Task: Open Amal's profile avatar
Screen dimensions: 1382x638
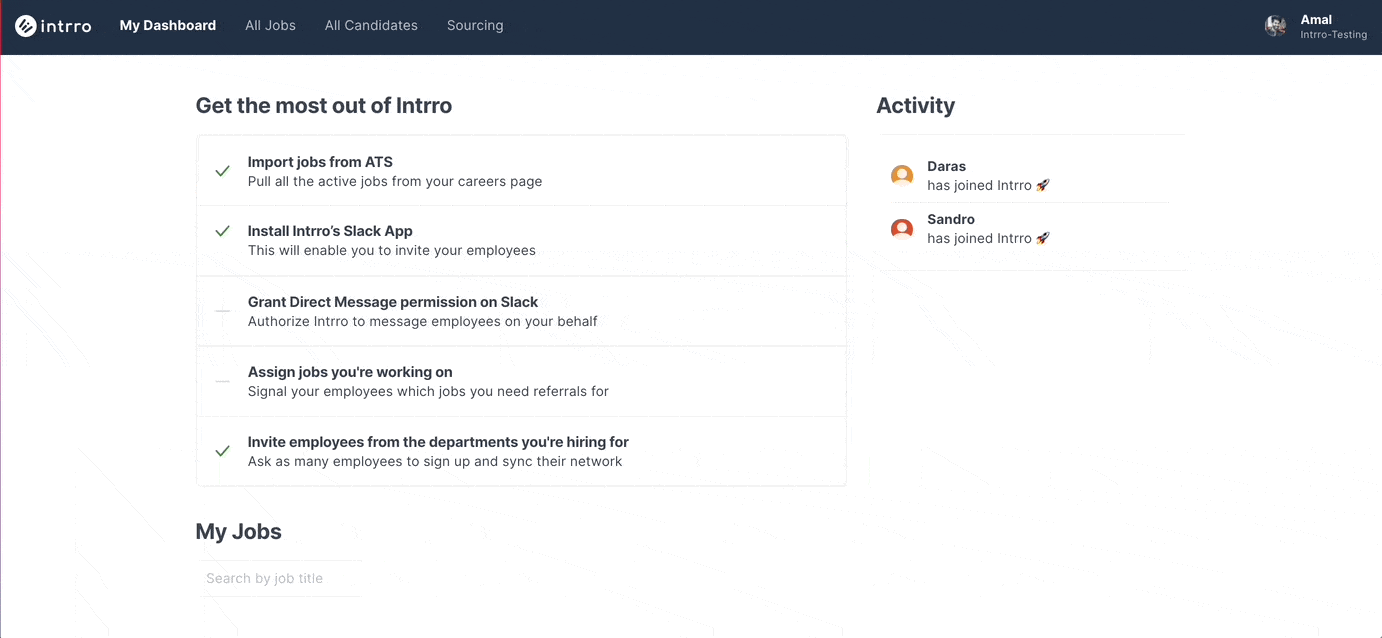Action: click(1275, 26)
